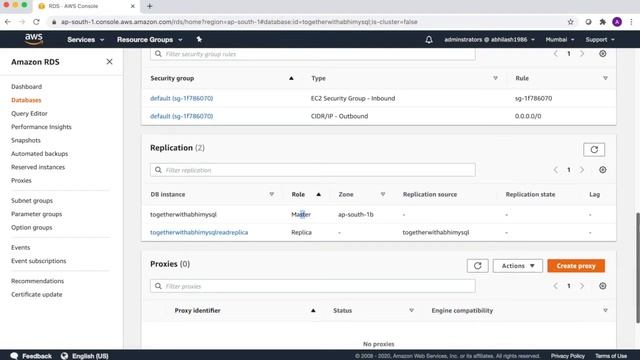Open the Support dropdown
640x360 pixels.
click(x=600, y=40)
